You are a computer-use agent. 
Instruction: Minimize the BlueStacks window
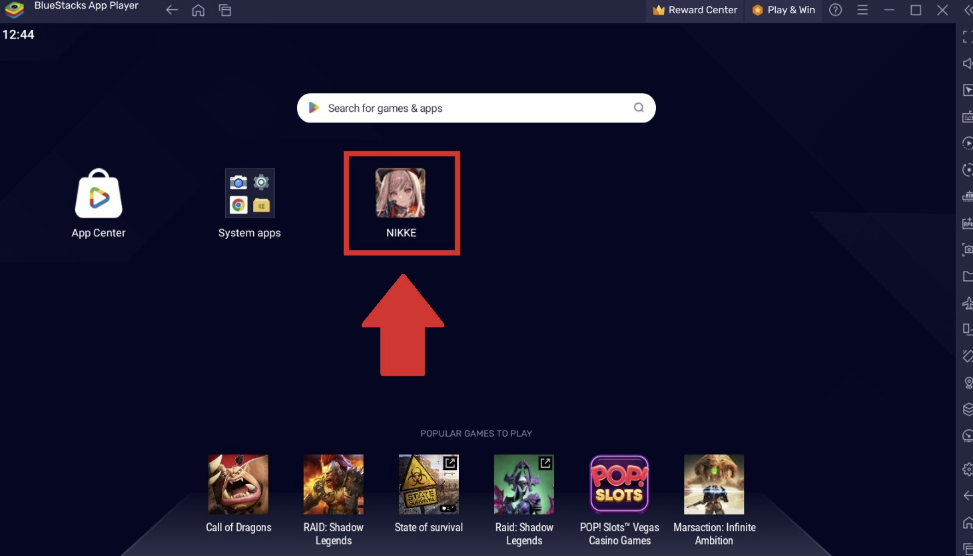pyautogui.click(x=889, y=10)
